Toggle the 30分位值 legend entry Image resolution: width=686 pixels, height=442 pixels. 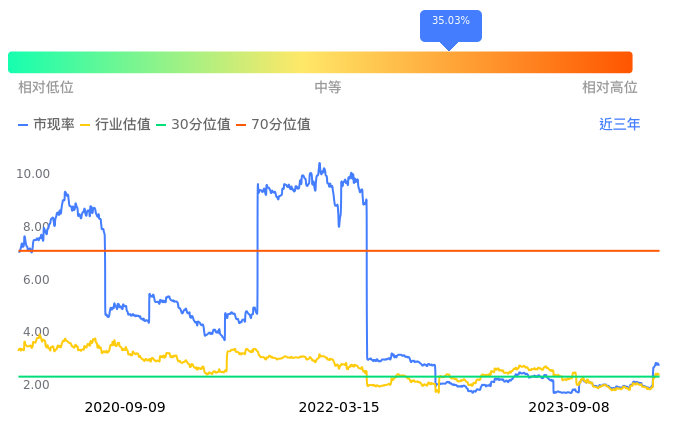tap(193, 125)
